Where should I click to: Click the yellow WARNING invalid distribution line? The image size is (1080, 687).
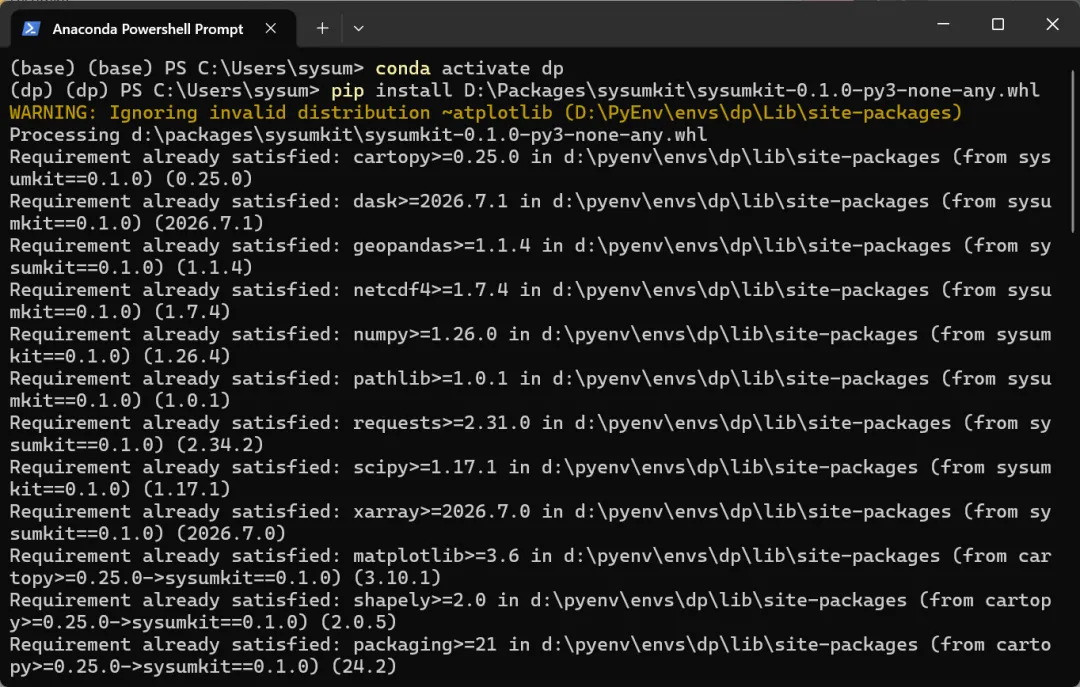click(486, 112)
